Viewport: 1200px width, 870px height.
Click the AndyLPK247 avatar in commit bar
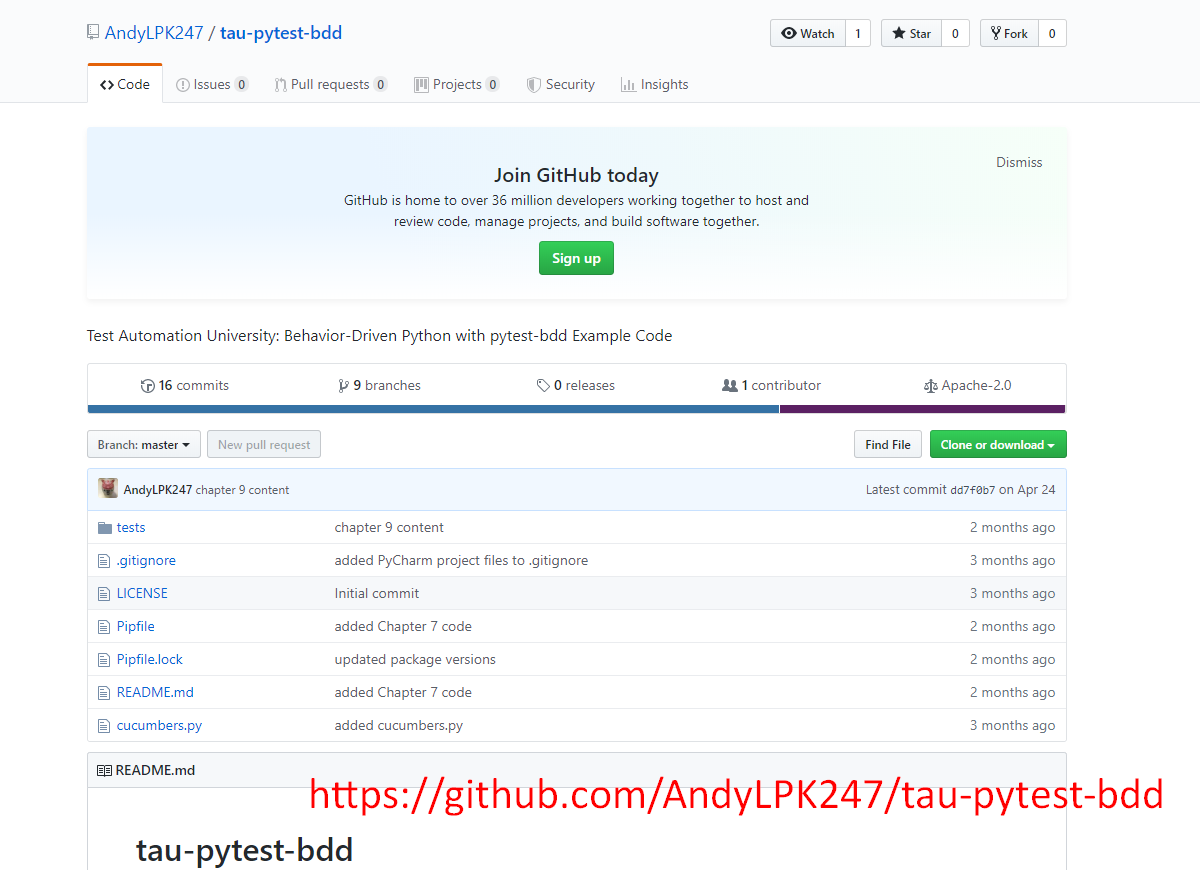coord(108,489)
